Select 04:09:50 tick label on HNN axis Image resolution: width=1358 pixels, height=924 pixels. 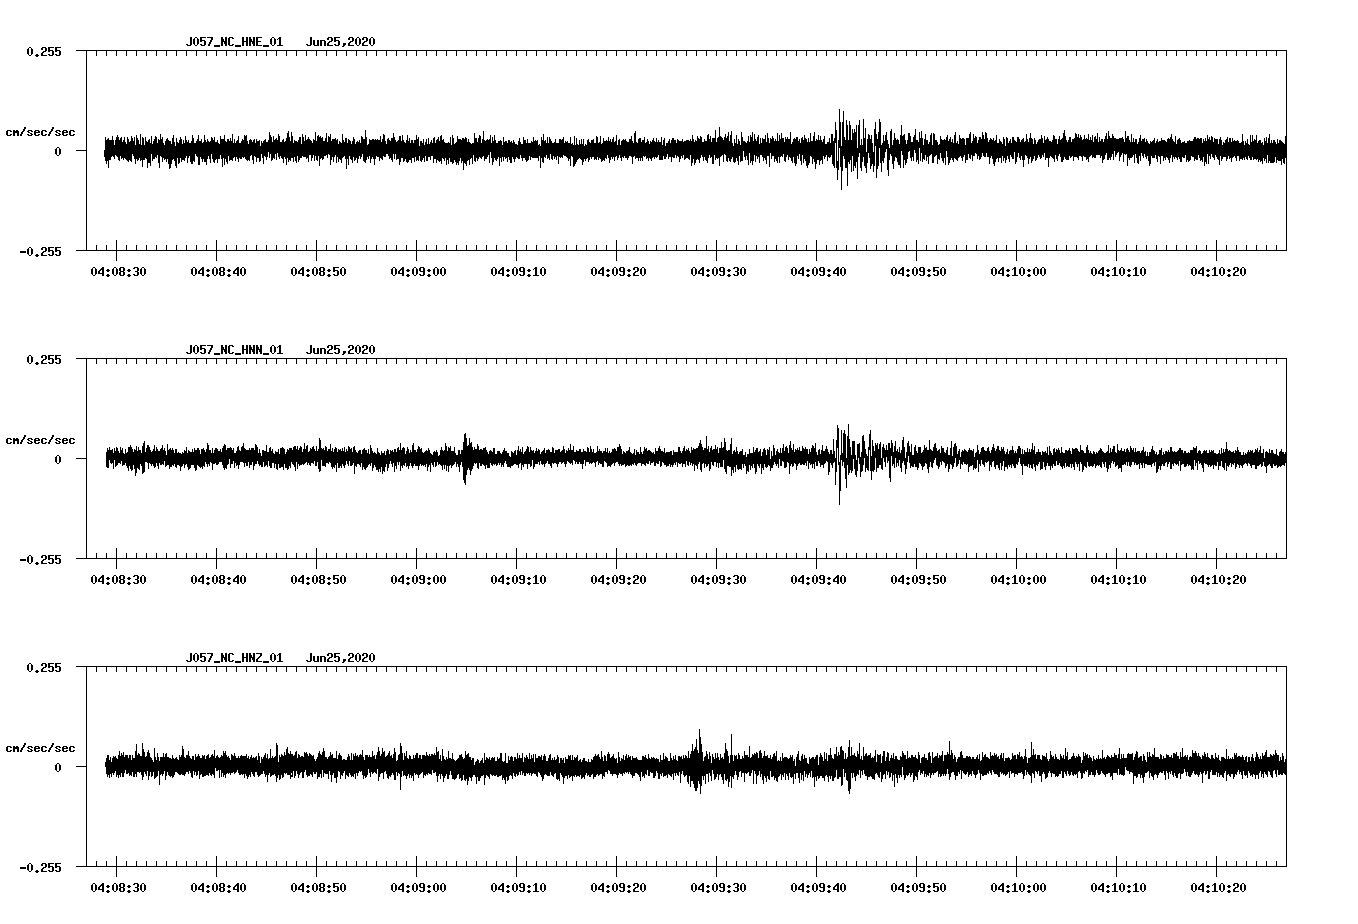tap(918, 579)
